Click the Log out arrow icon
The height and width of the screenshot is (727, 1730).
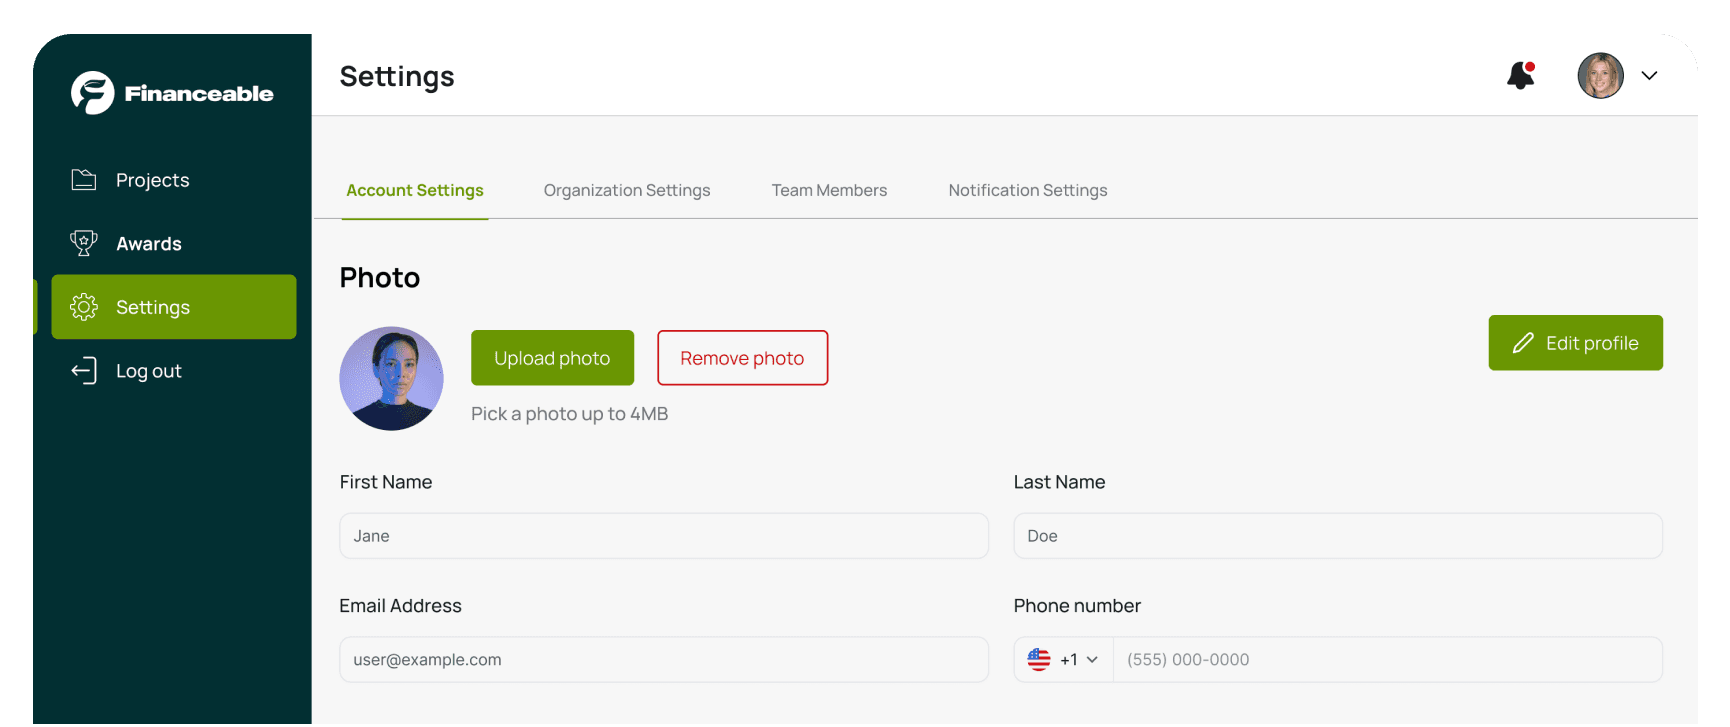click(x=84, y=371)
